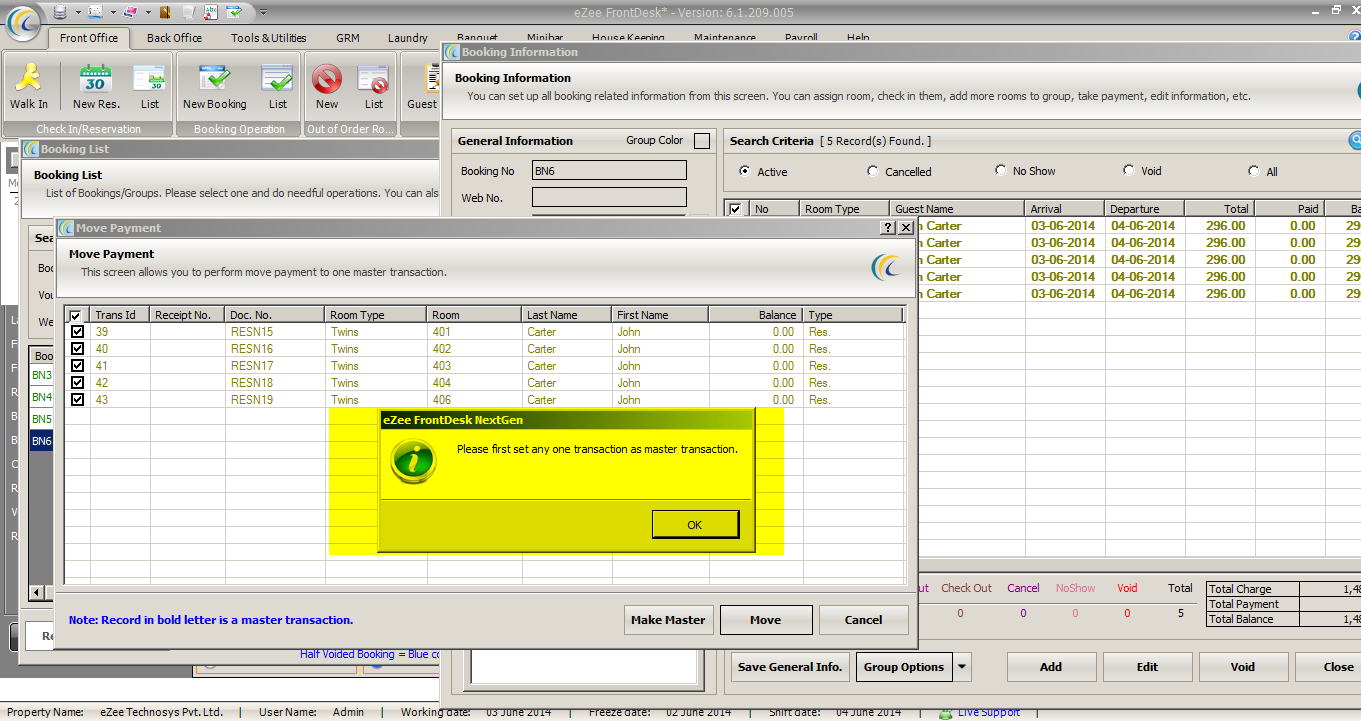Toggle the select-all checkbox in Booking Information grid
This screenshot has width=1361, height=721.
736,209
